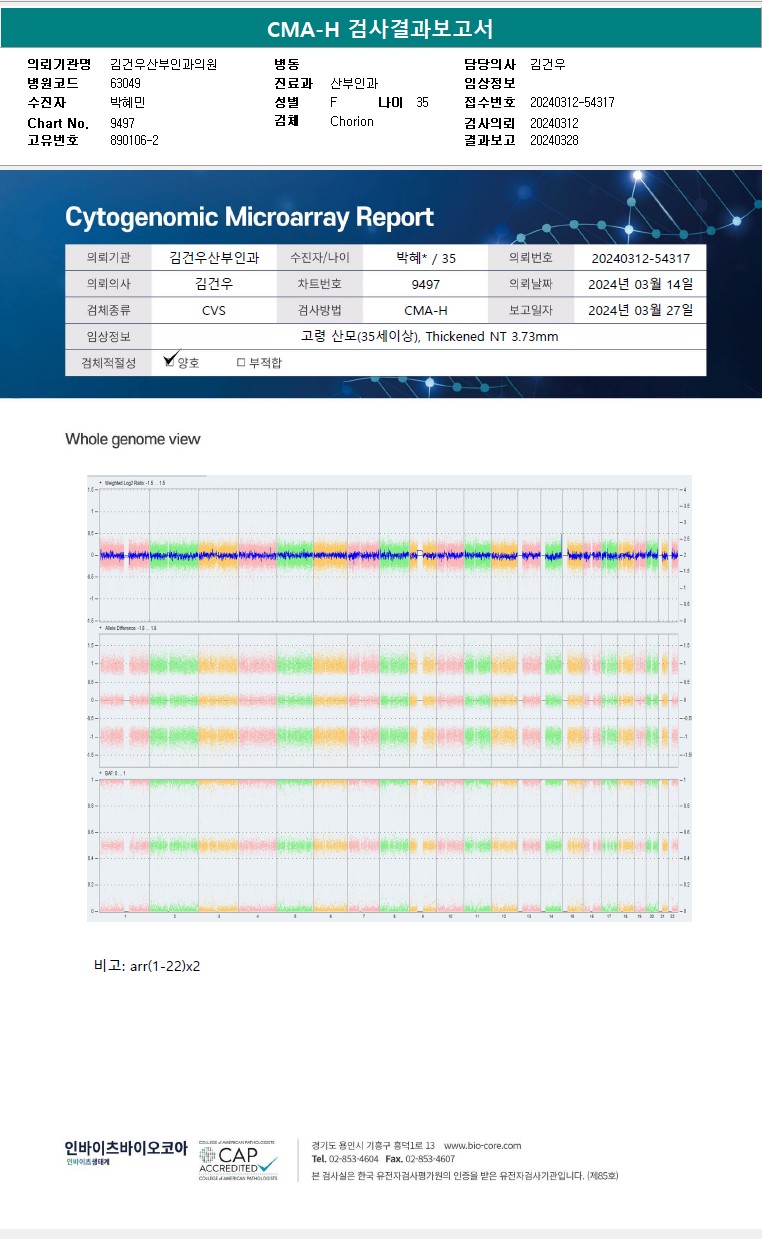Toggle the 양호 specimen adequacy checkbox

(170, 362)
